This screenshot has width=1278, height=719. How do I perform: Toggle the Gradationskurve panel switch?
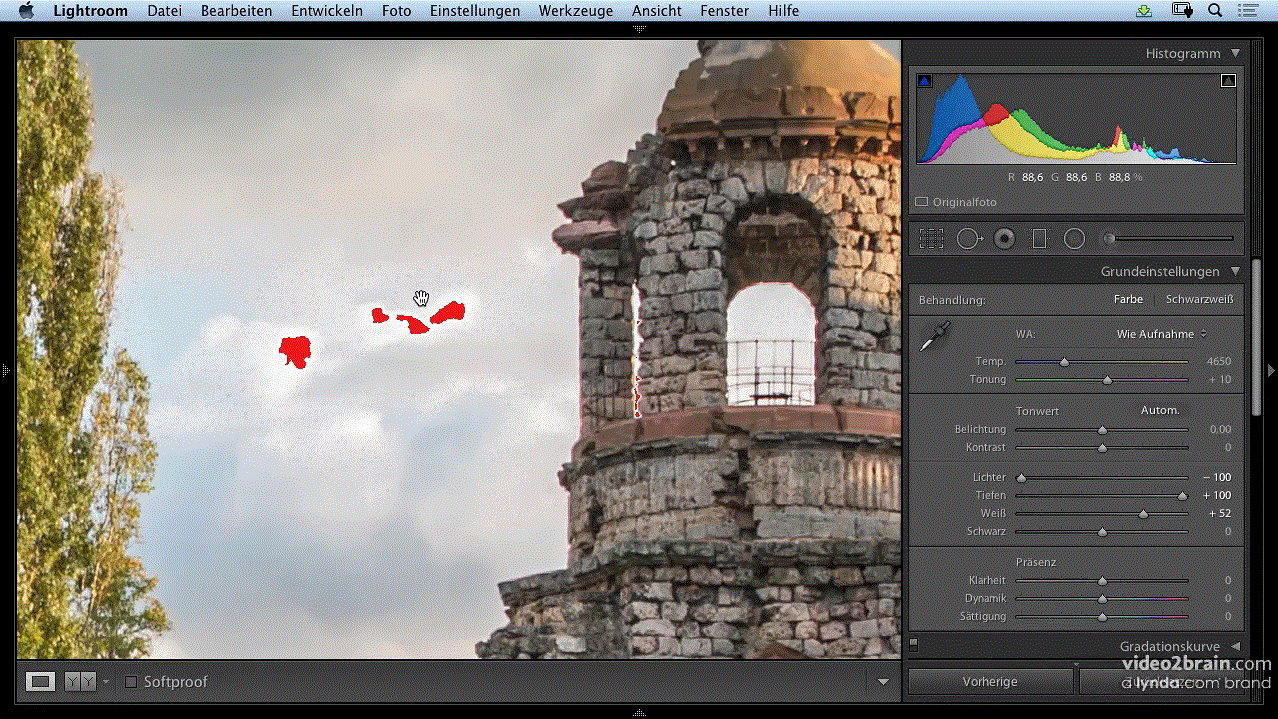tap(913, 645)
